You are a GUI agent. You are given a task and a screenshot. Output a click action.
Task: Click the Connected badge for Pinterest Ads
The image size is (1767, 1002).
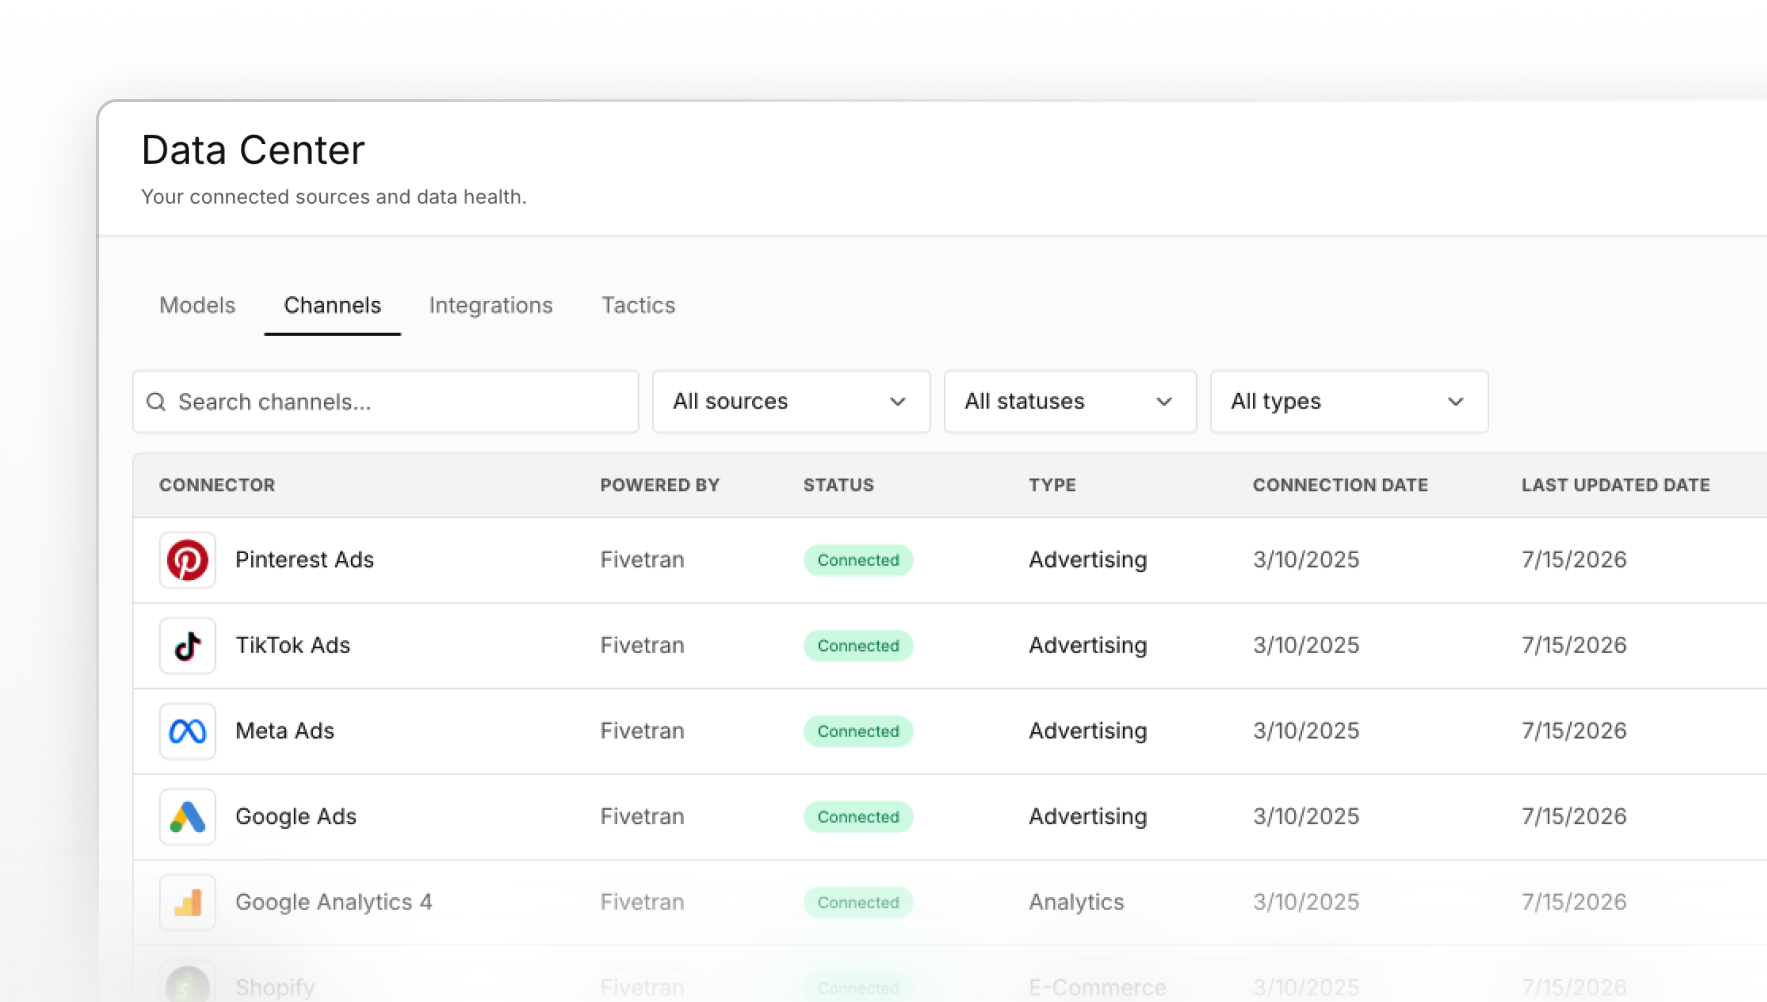point(858,560)
